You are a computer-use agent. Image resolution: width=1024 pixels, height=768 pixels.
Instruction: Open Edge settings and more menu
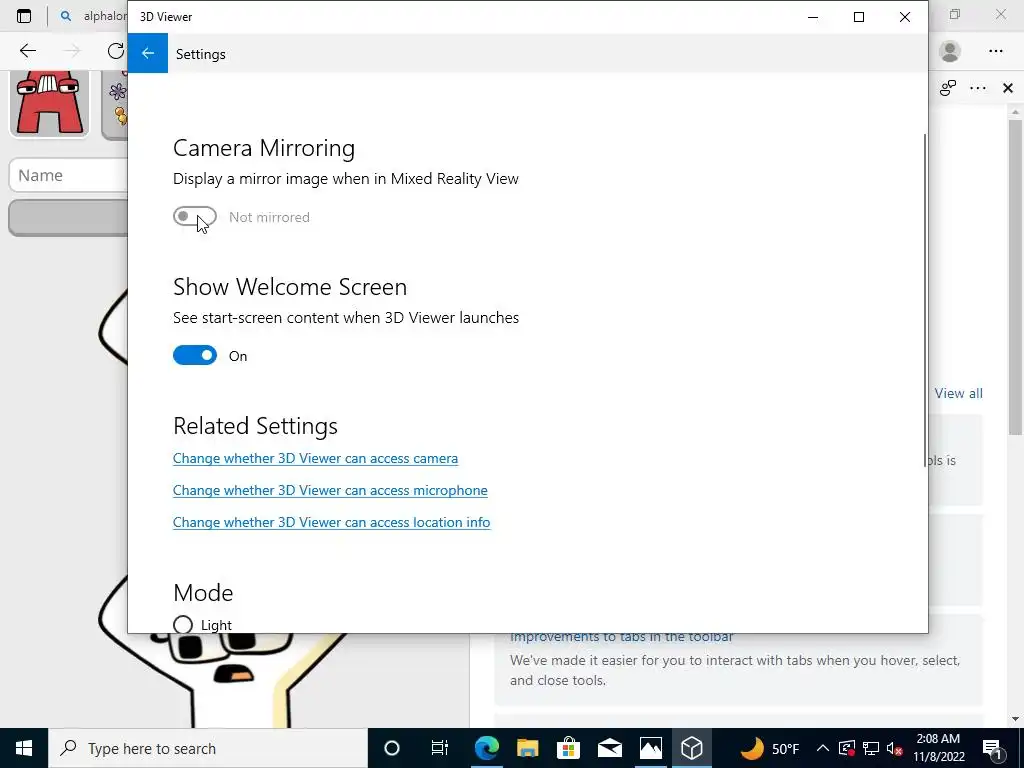click(995, 51)
